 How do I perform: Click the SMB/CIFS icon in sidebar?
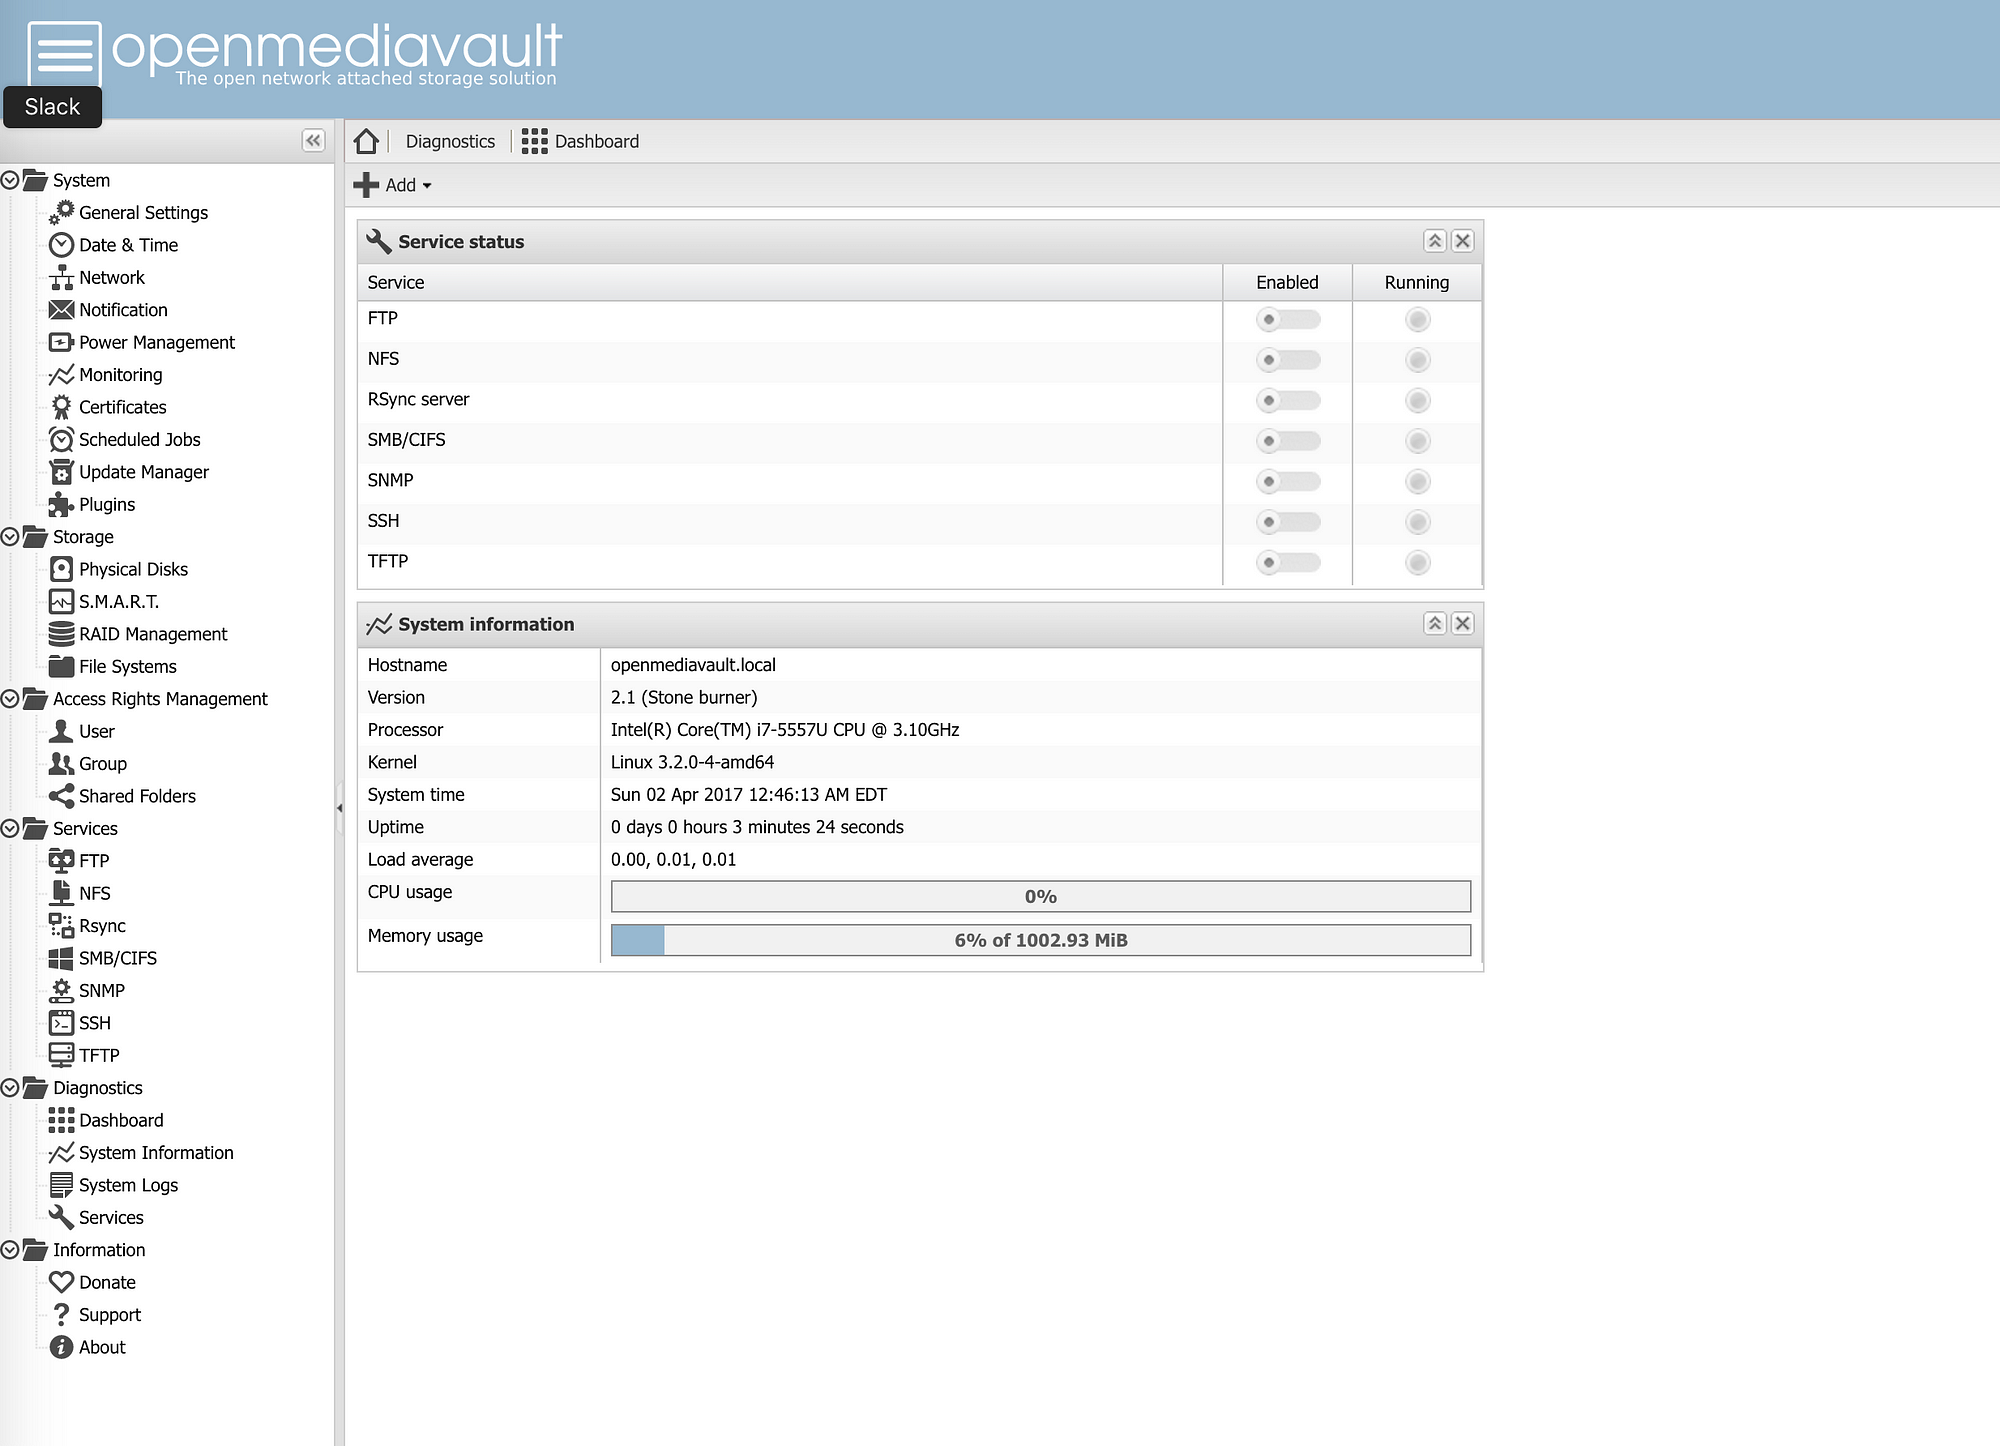tap(61, 957)
